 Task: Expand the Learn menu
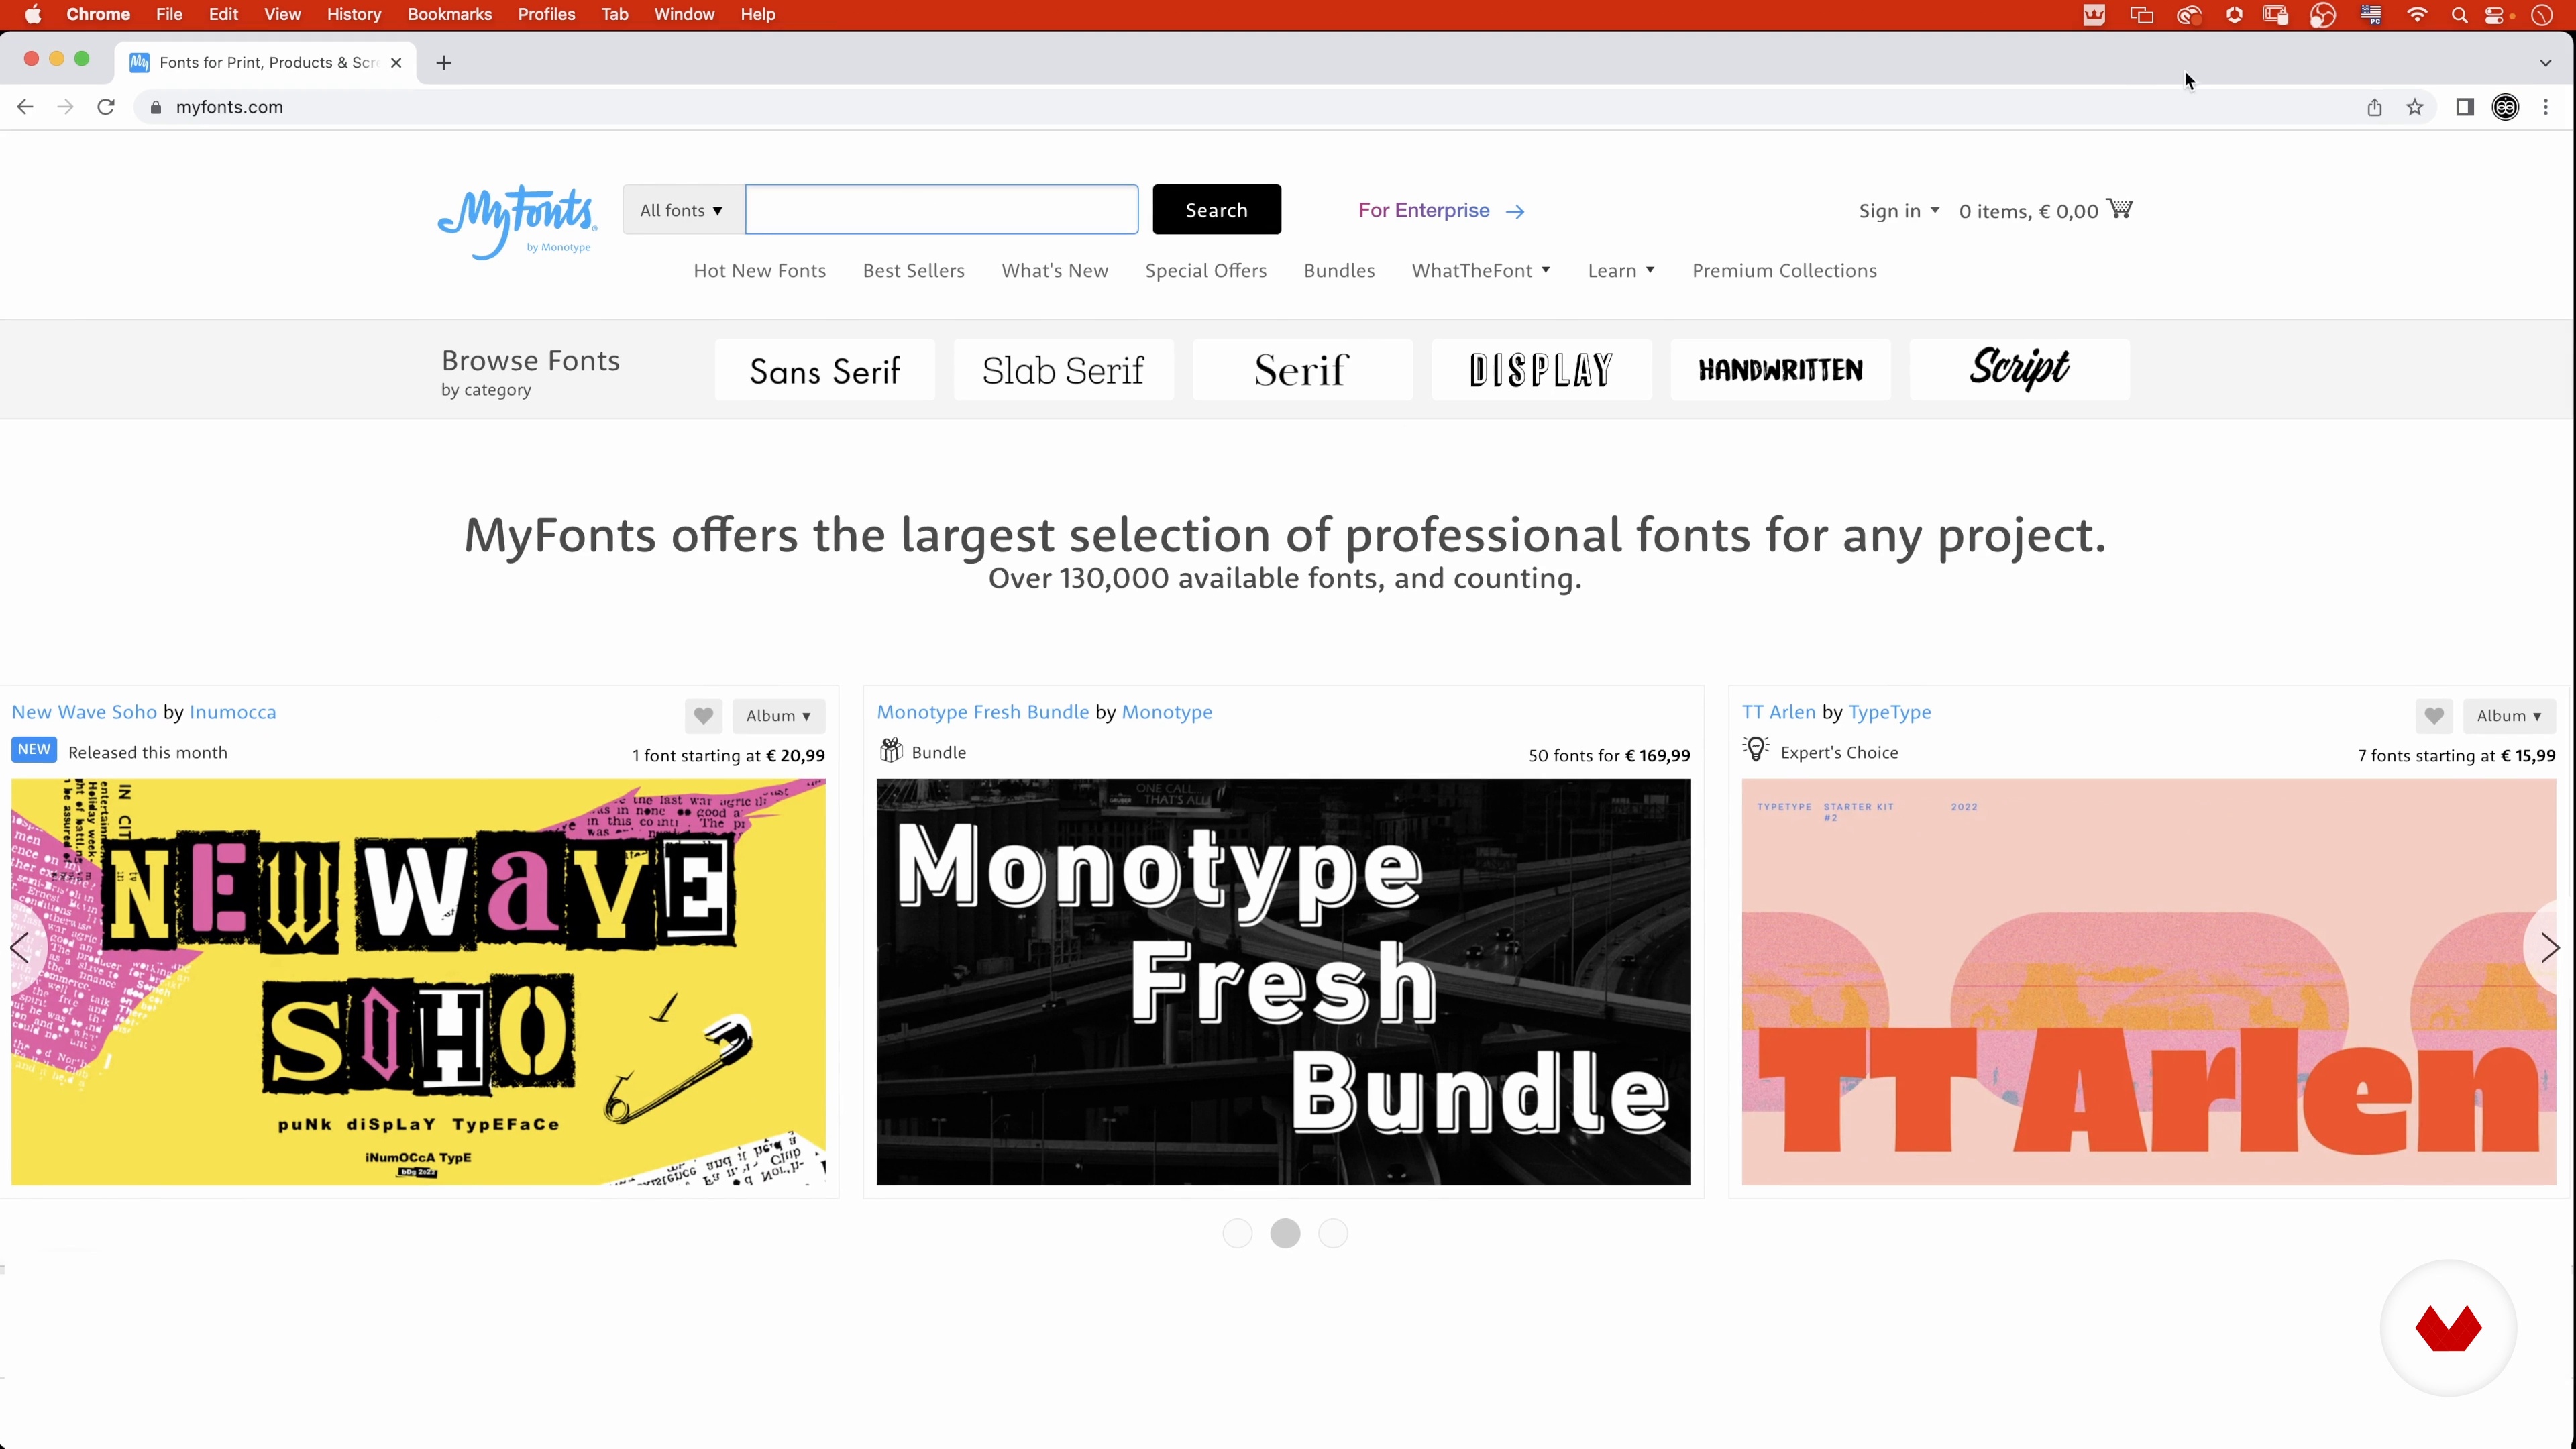click(1621, 271)
